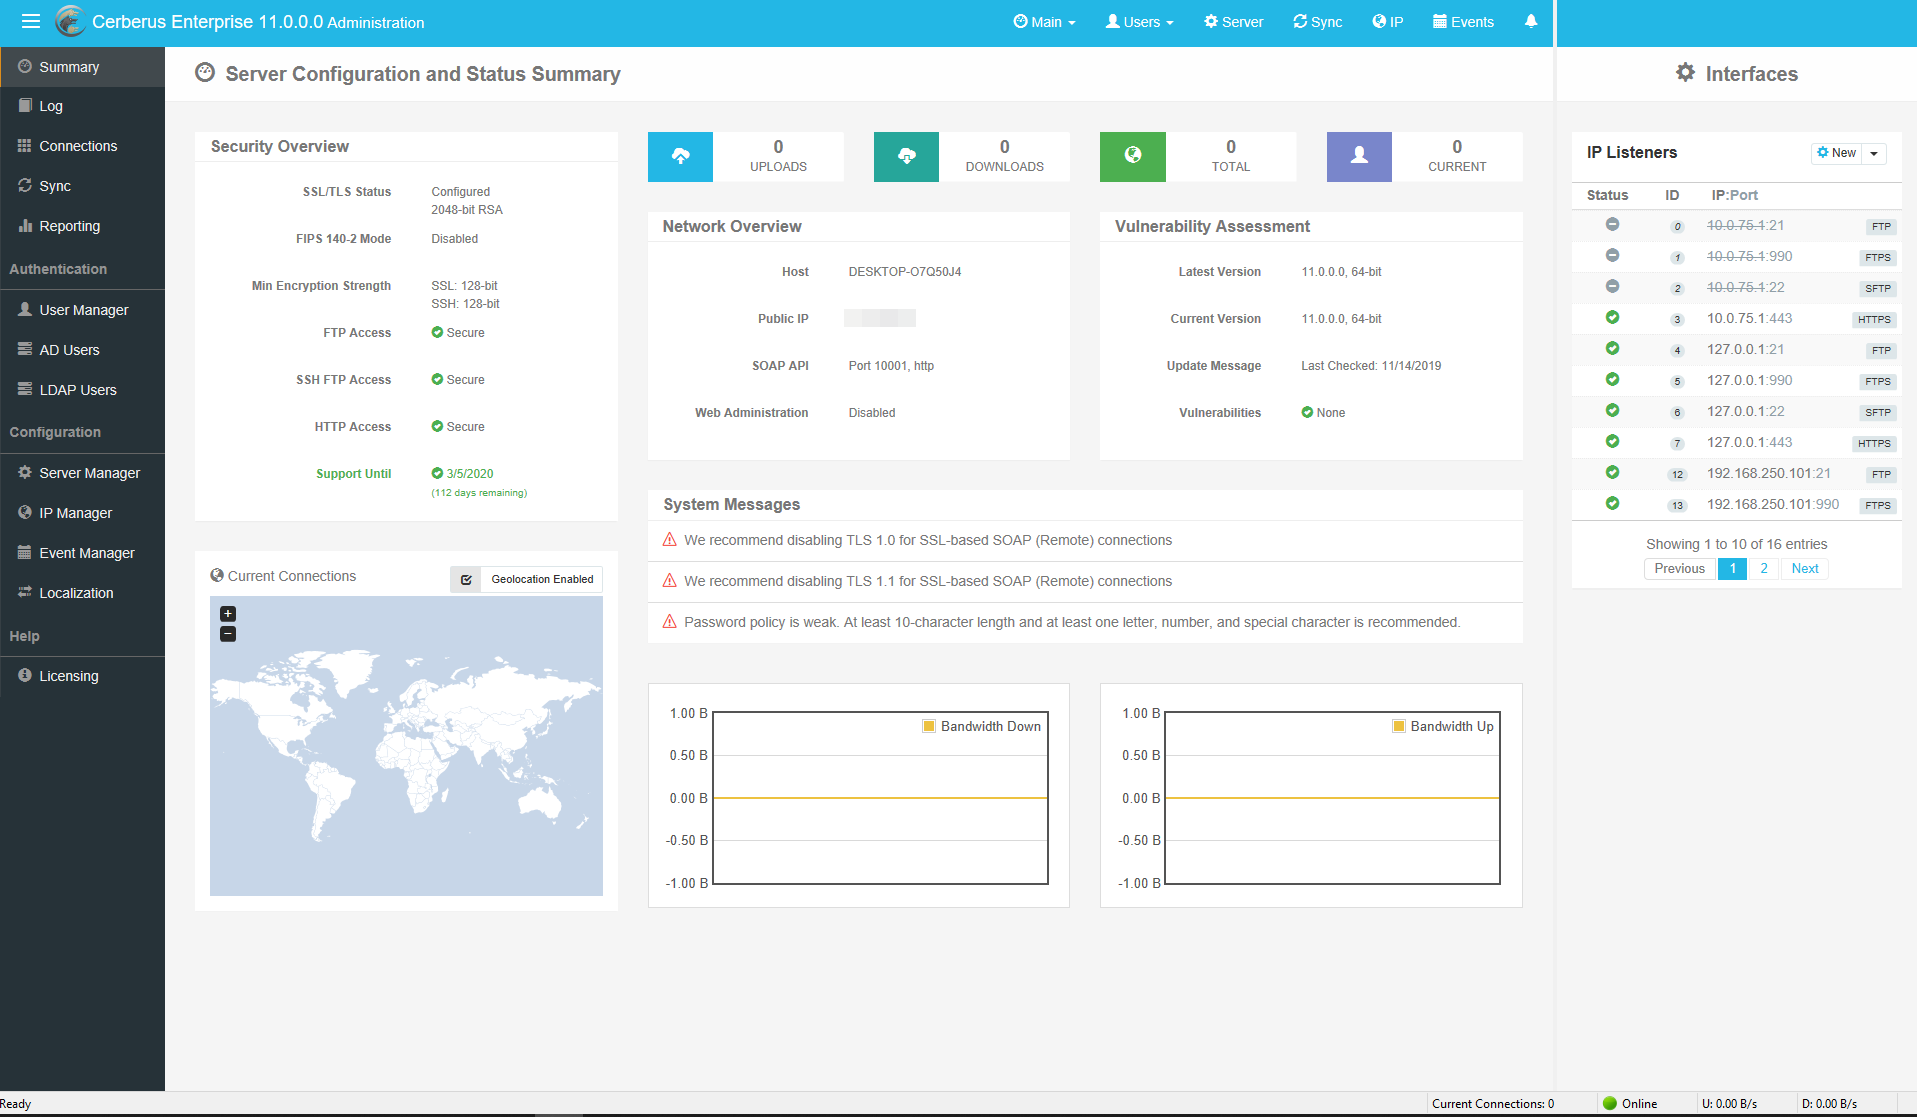Click the Server Configuration summary header icon

[205, 72]
